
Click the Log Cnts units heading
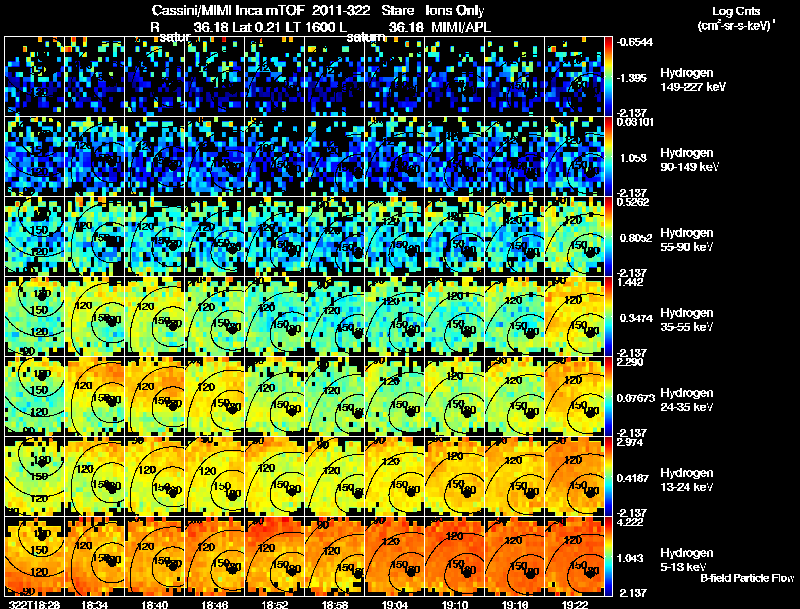[x=736, y=18]
